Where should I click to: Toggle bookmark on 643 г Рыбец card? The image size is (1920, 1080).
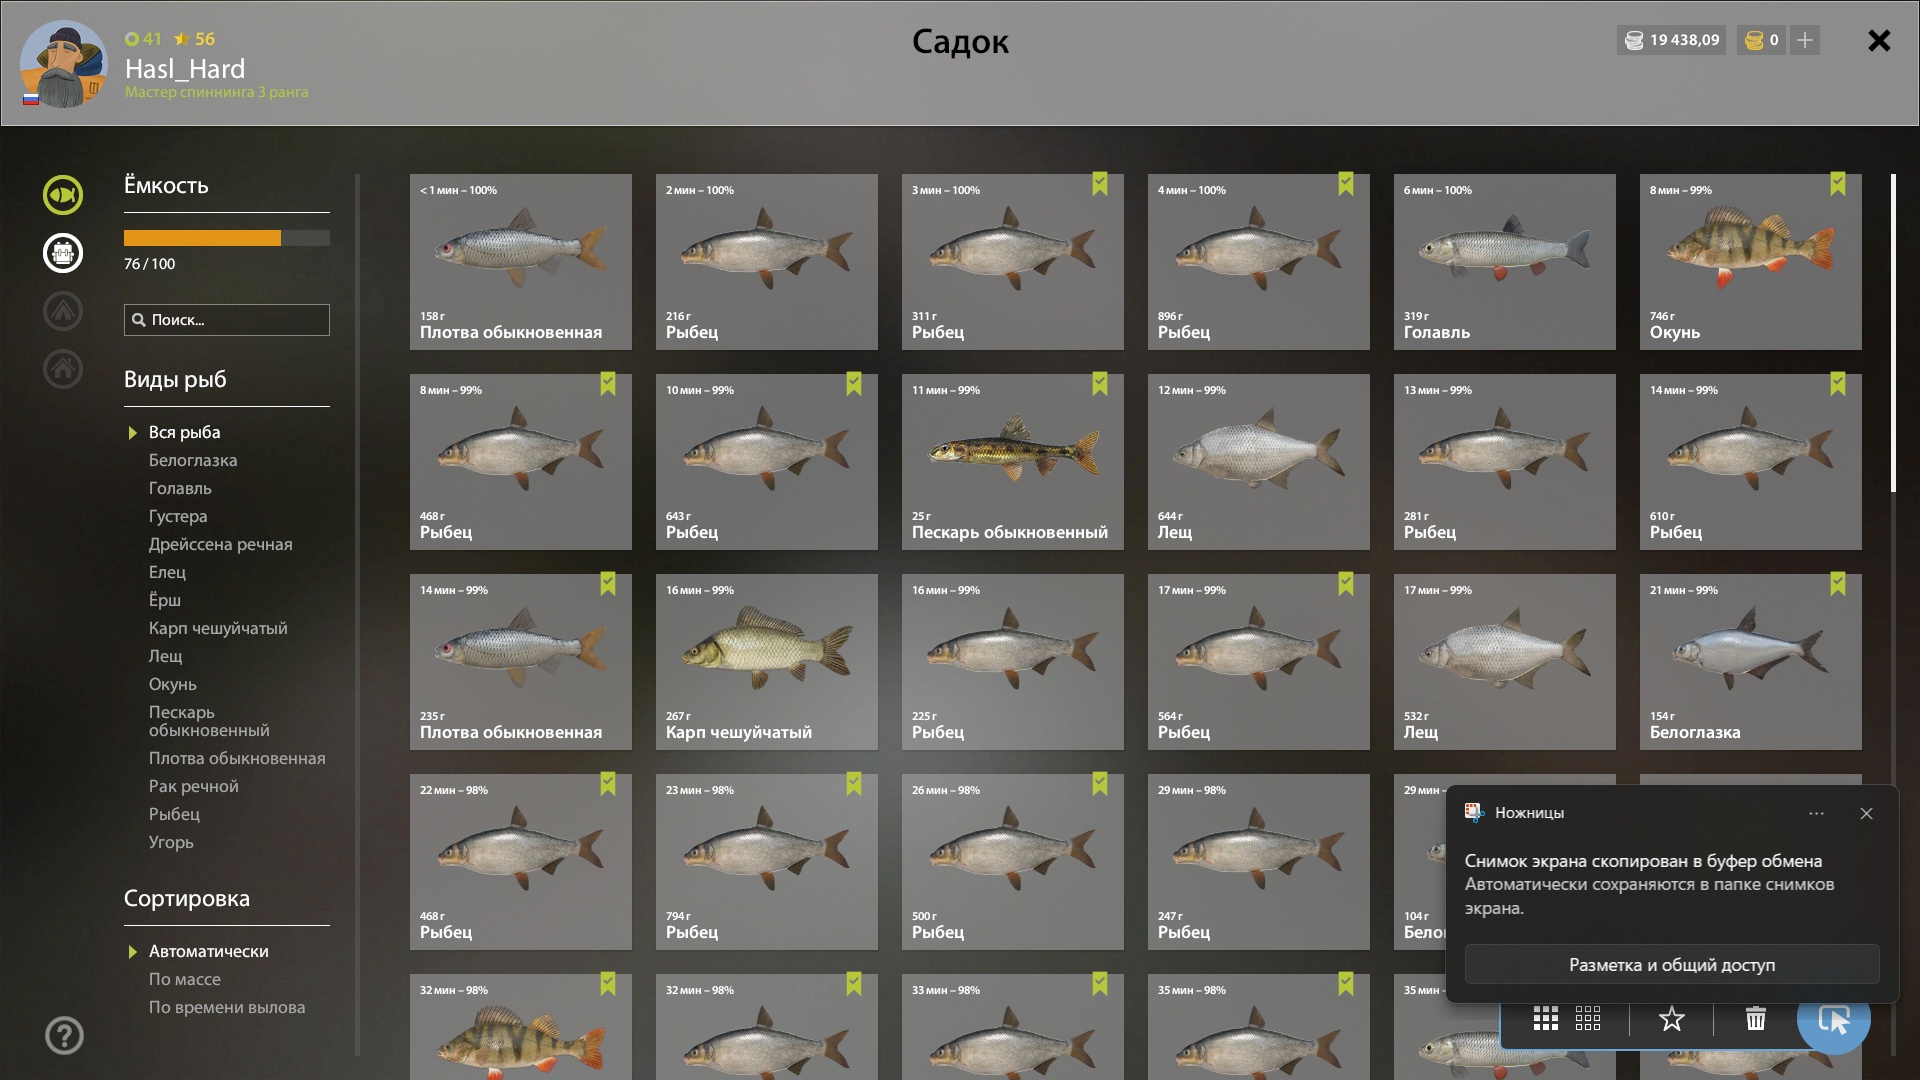click(854, 384)
